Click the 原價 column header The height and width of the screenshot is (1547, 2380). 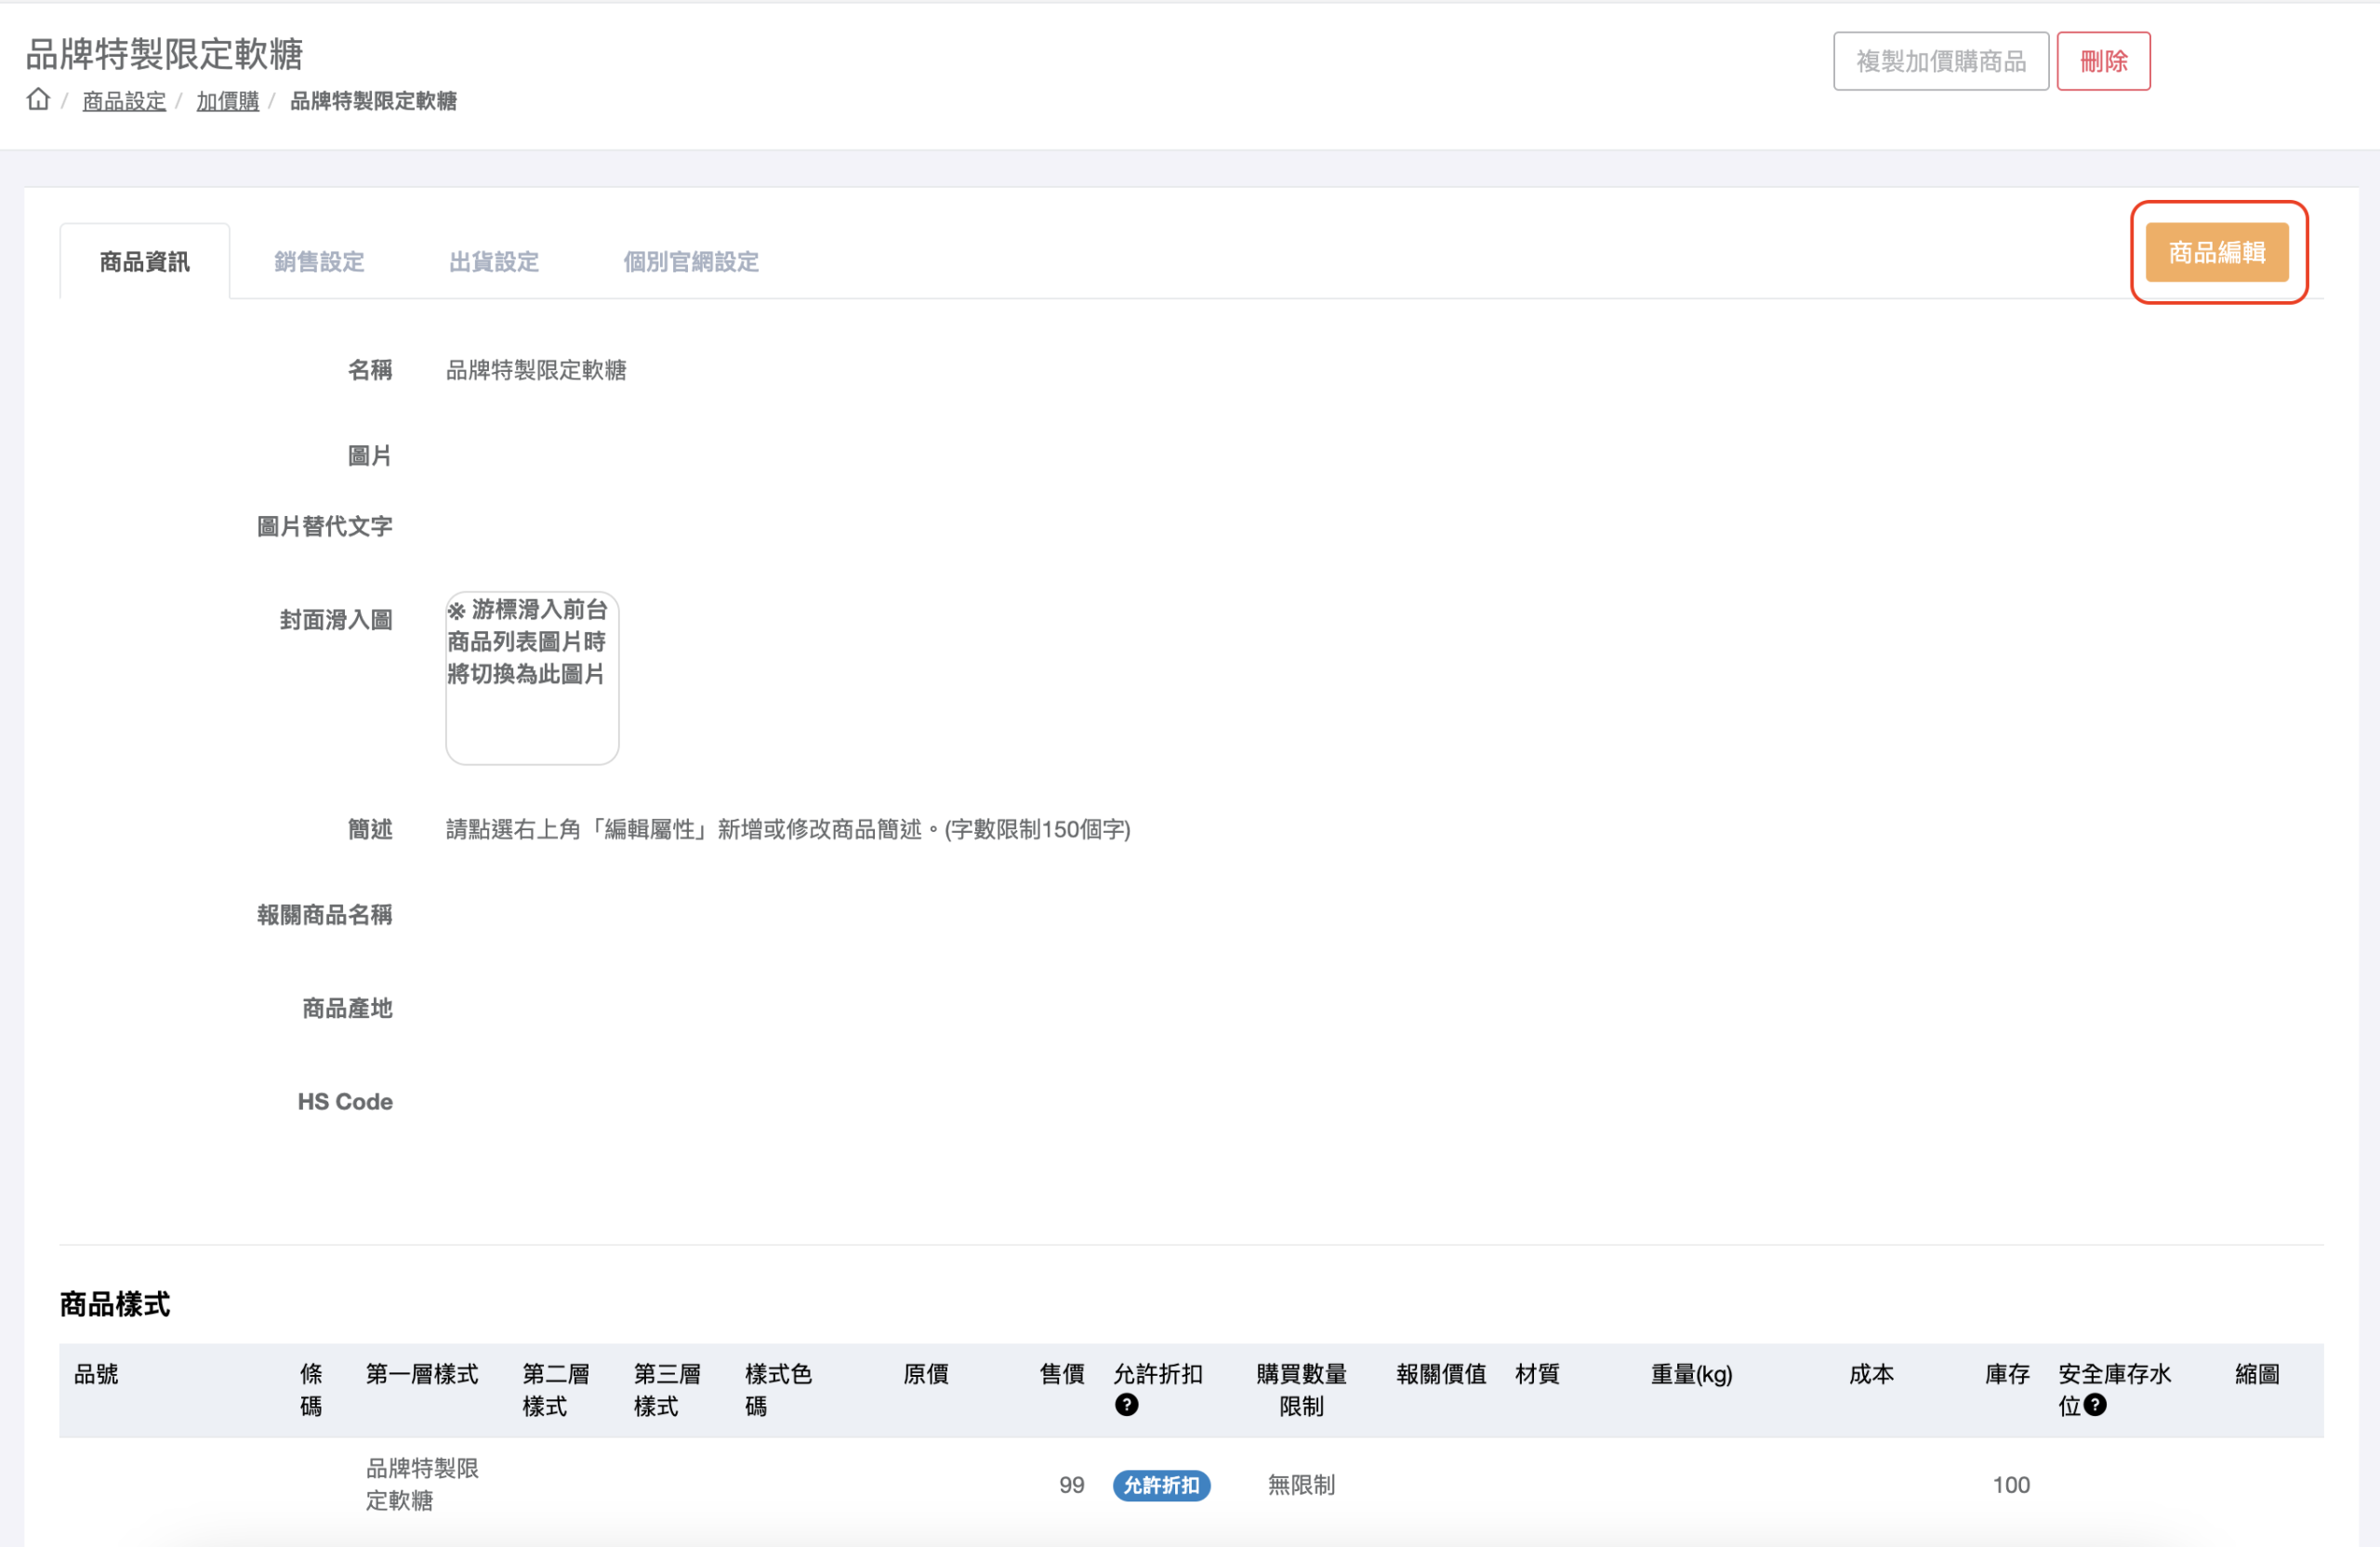(x=925, y=1374)
